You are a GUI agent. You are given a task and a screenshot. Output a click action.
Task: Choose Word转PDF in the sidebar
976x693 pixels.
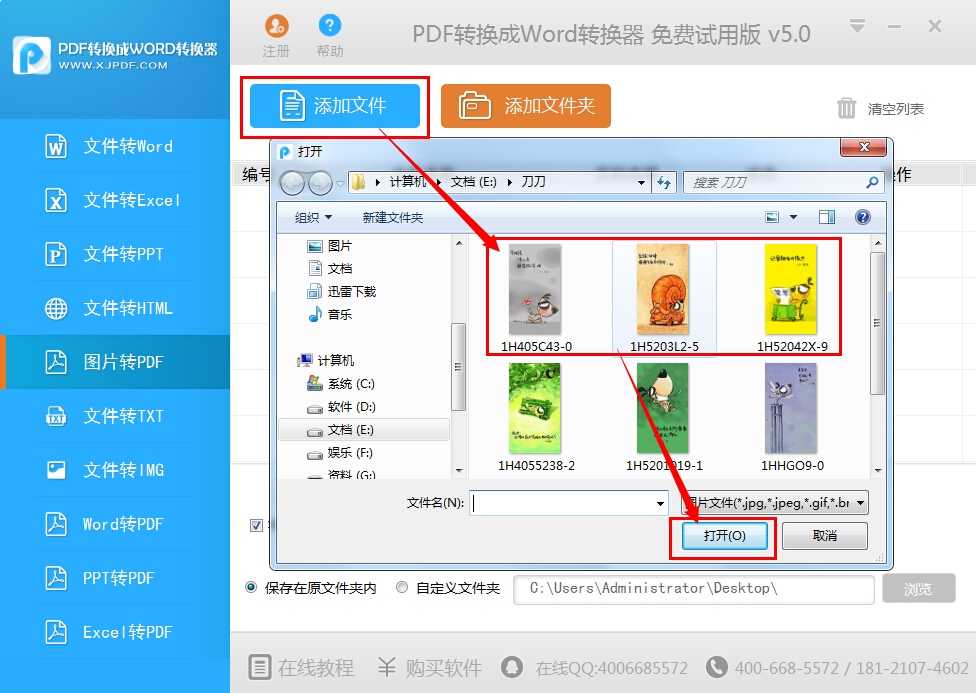point(115,524)
